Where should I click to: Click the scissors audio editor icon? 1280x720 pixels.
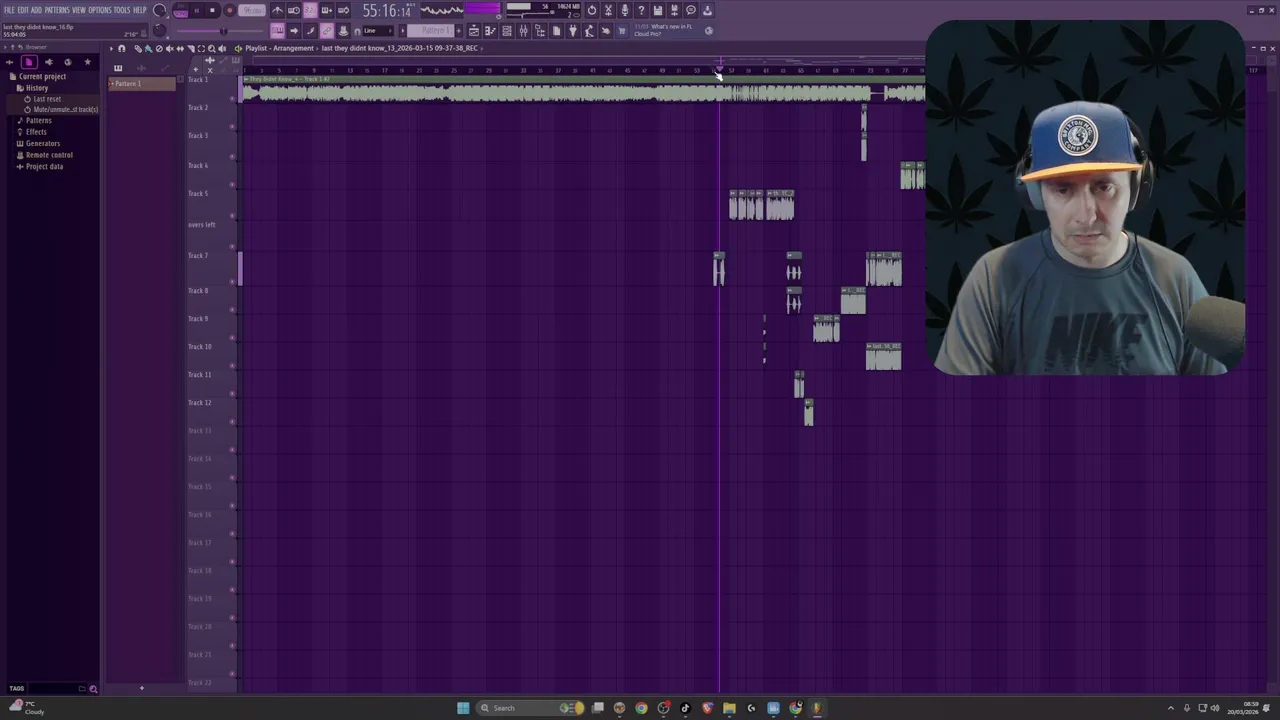coord(608,10)
